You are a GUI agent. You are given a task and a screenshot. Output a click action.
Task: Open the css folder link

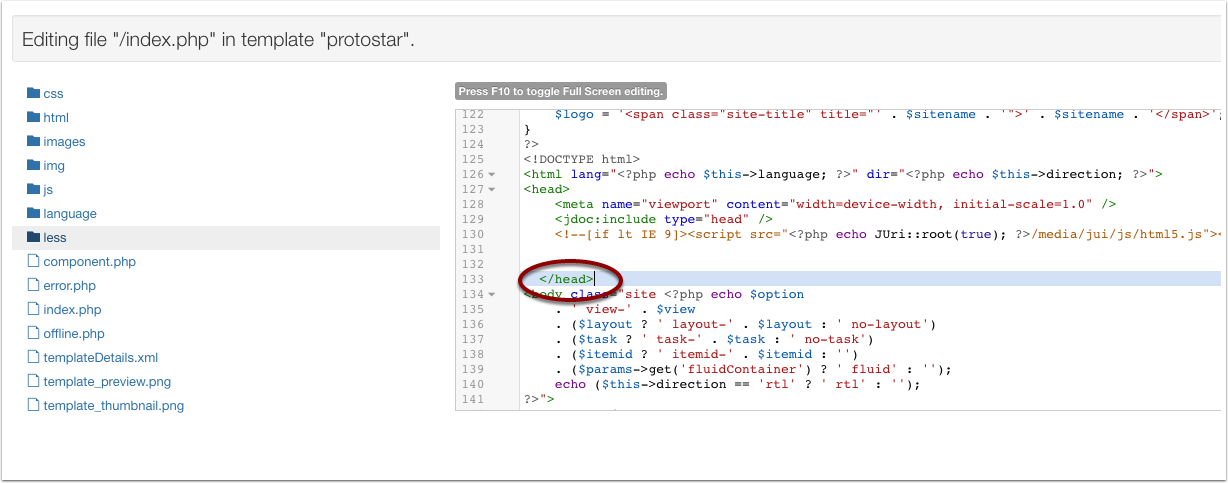(x=53, y=94)
